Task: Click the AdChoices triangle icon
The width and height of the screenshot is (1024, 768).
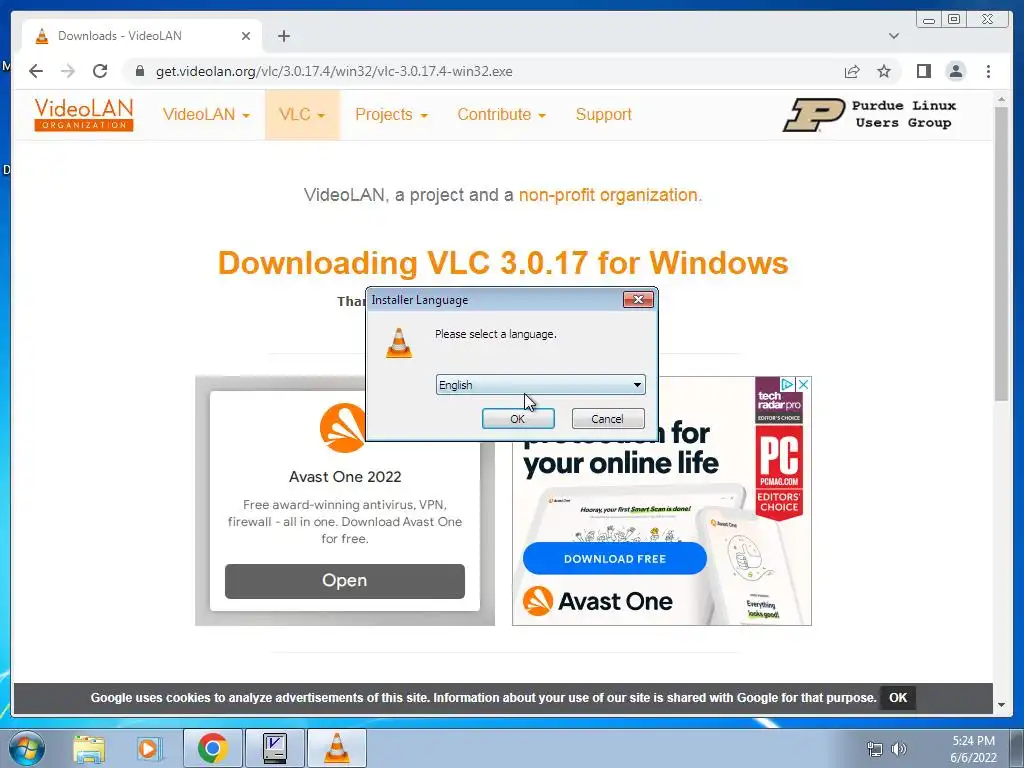Action: pos(788,384)
